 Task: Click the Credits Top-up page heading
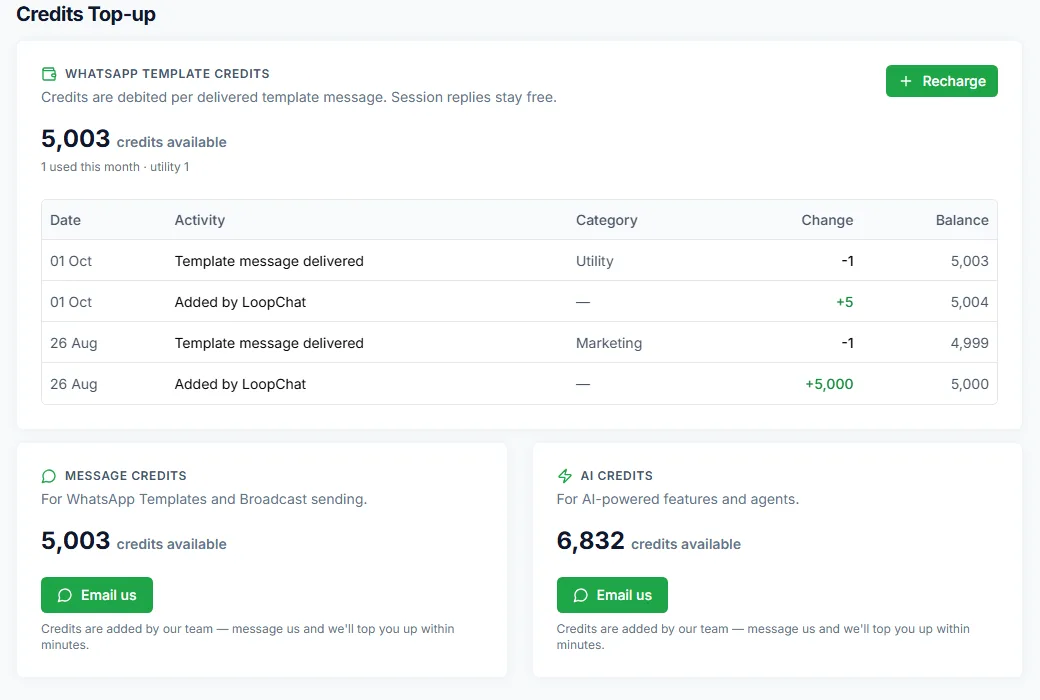[x=86, y=14]
